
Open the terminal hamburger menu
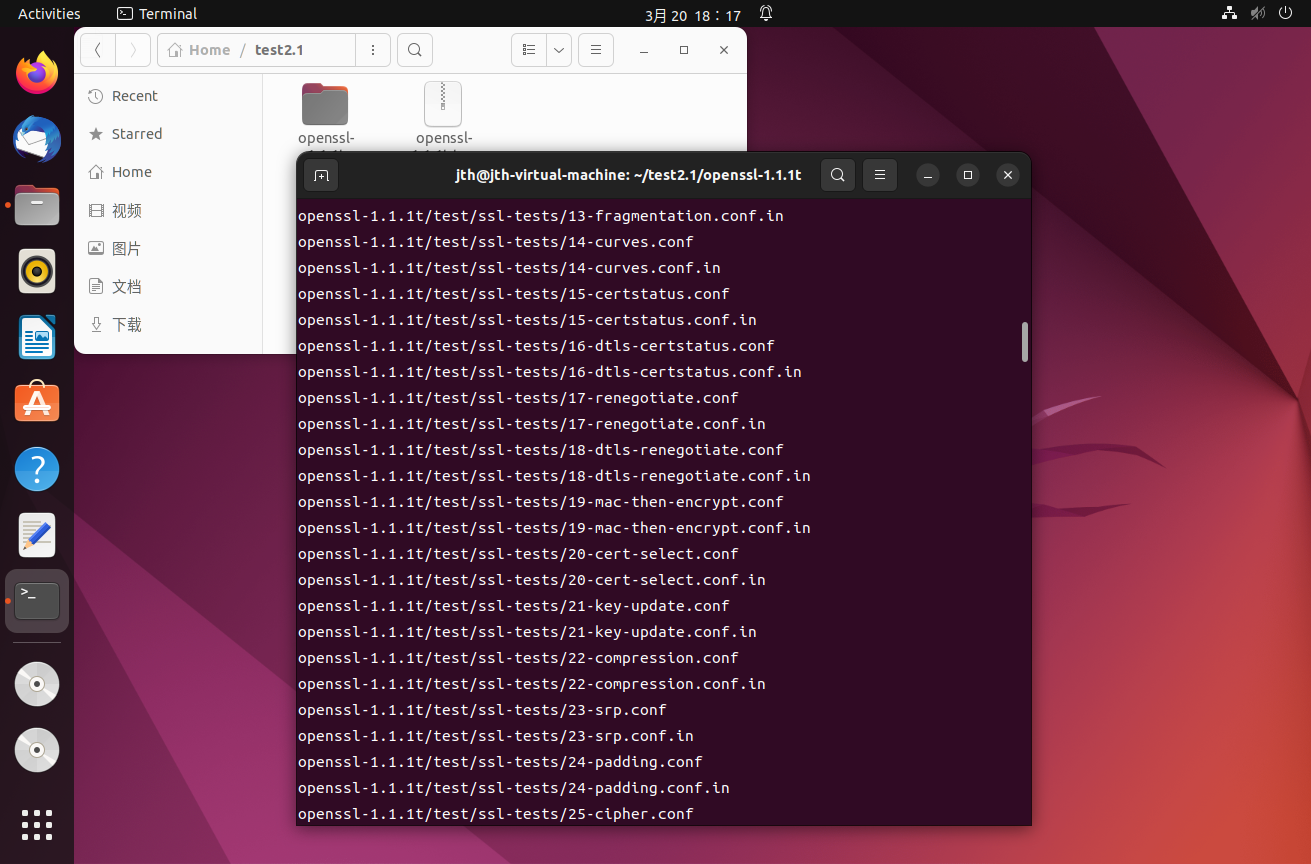880,175
